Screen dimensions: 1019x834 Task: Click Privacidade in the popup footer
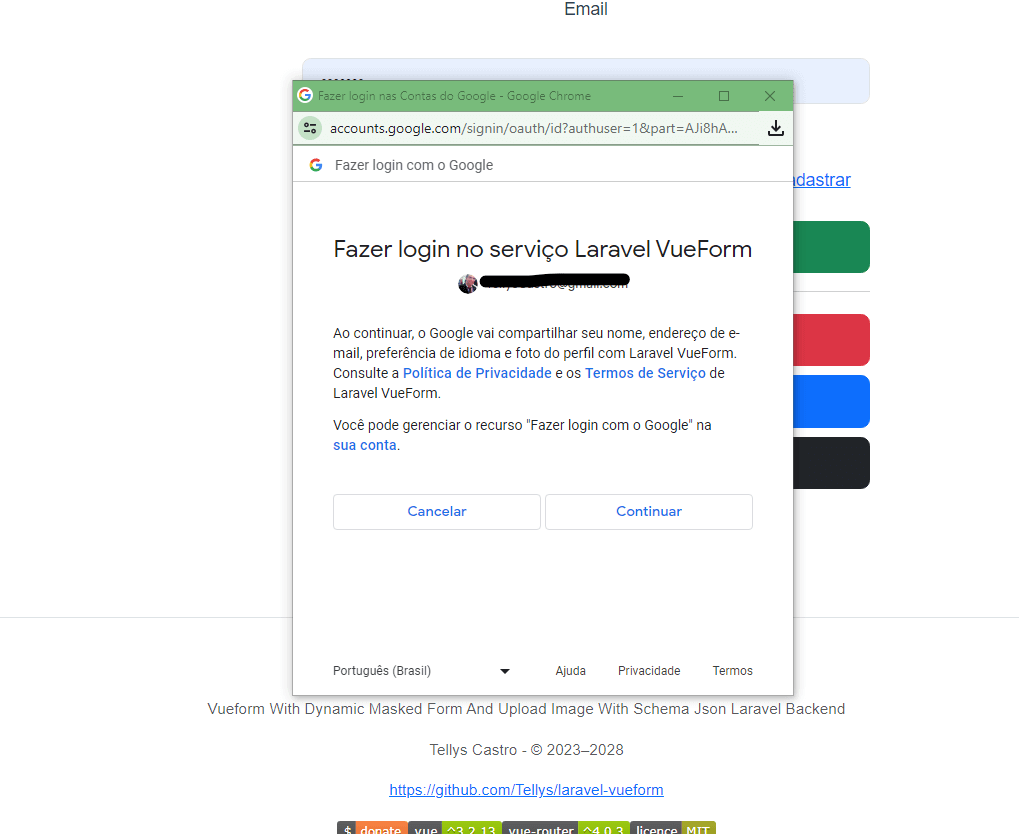point(649,671)
